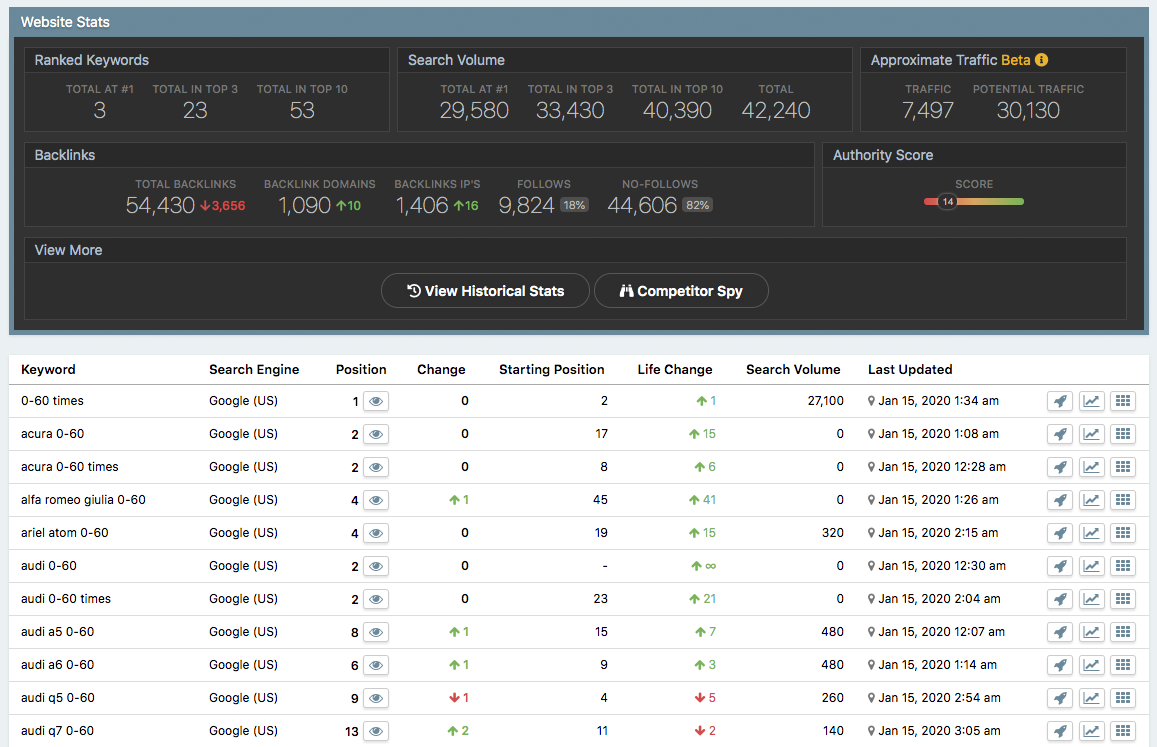Toggle eye icon for audi 0-60 times
Viewport: 1157px width, 747px height.
(x=376, y=599)
